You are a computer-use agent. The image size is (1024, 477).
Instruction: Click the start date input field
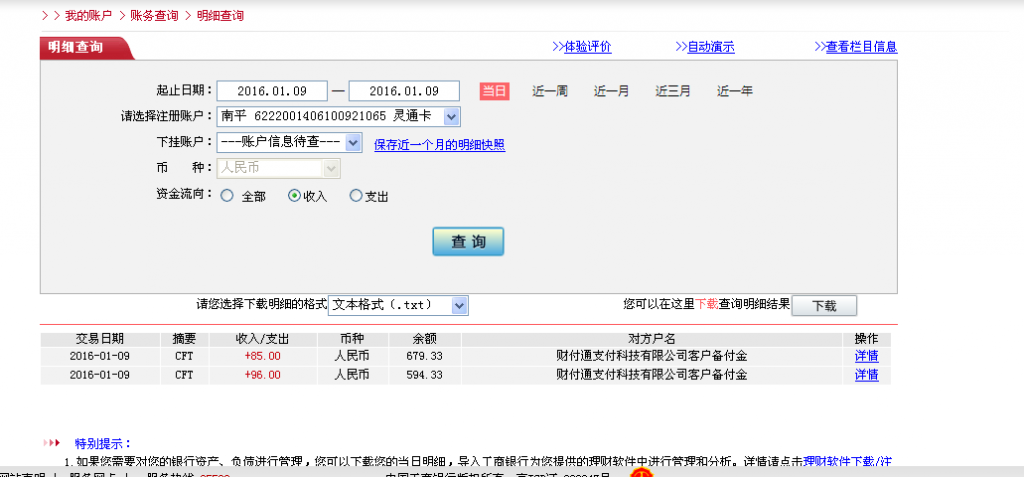271,91
